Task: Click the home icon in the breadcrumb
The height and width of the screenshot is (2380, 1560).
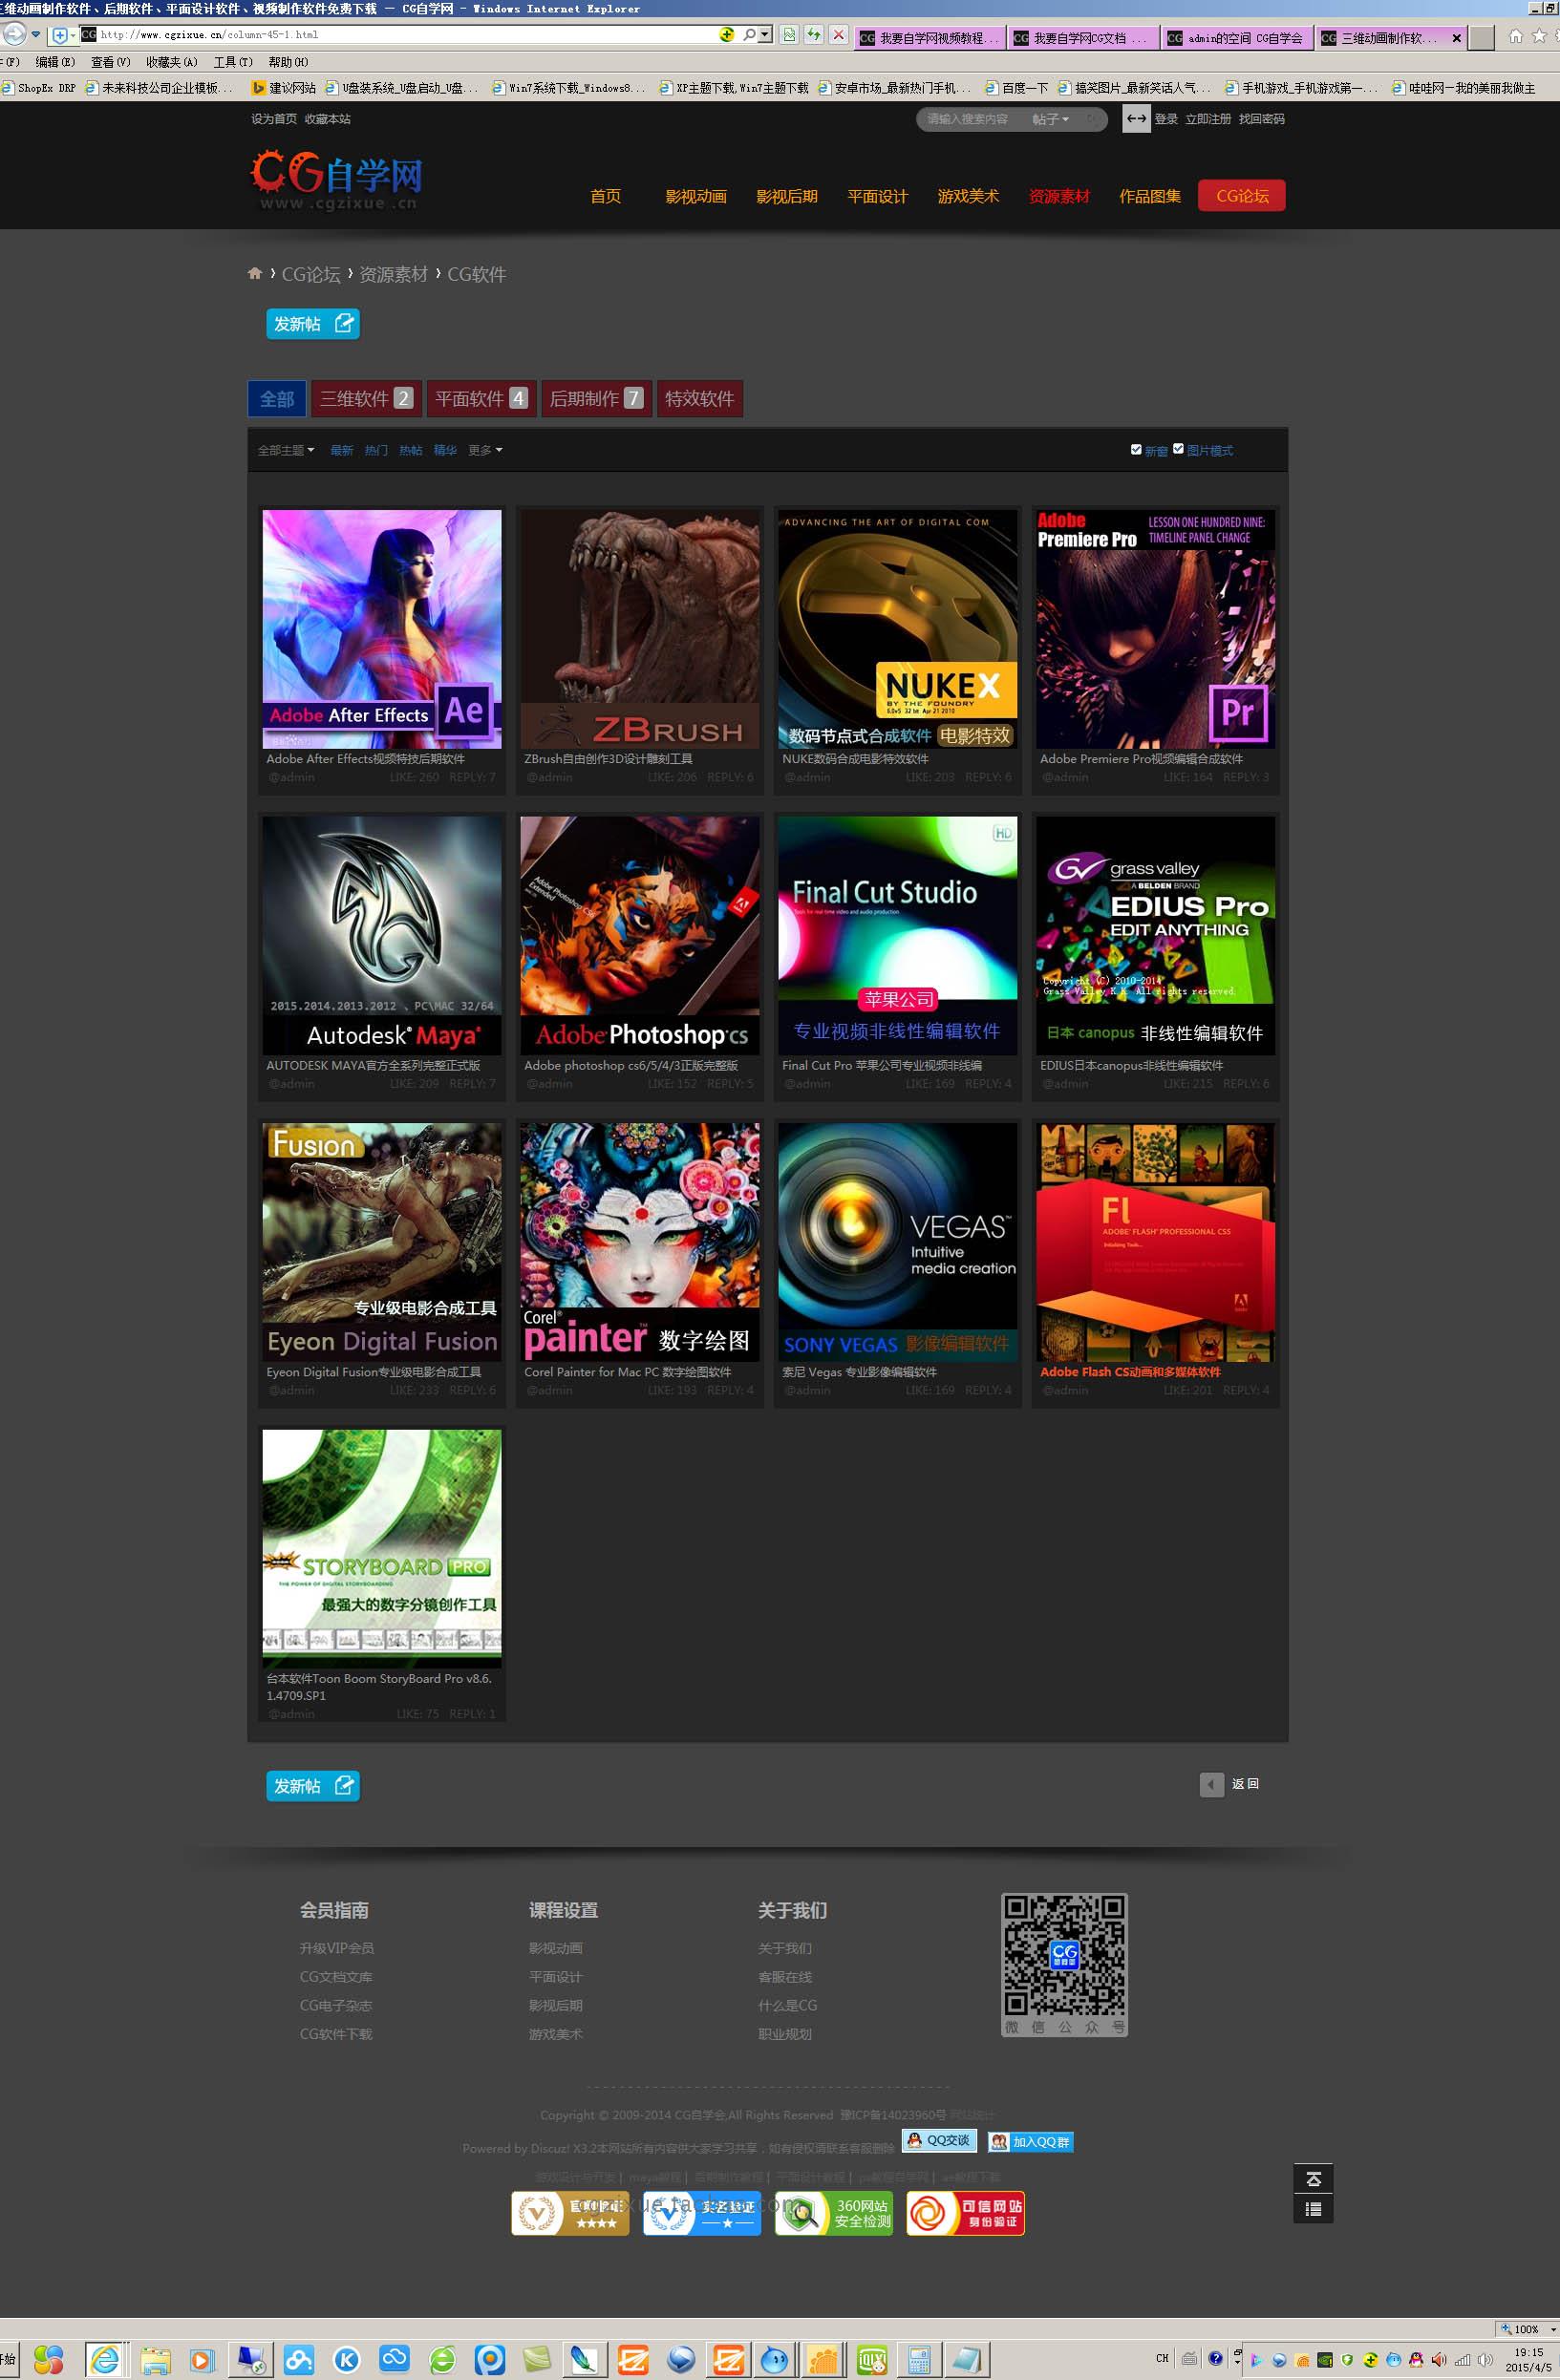Action: pyautogui.click(x=255, y=273)
